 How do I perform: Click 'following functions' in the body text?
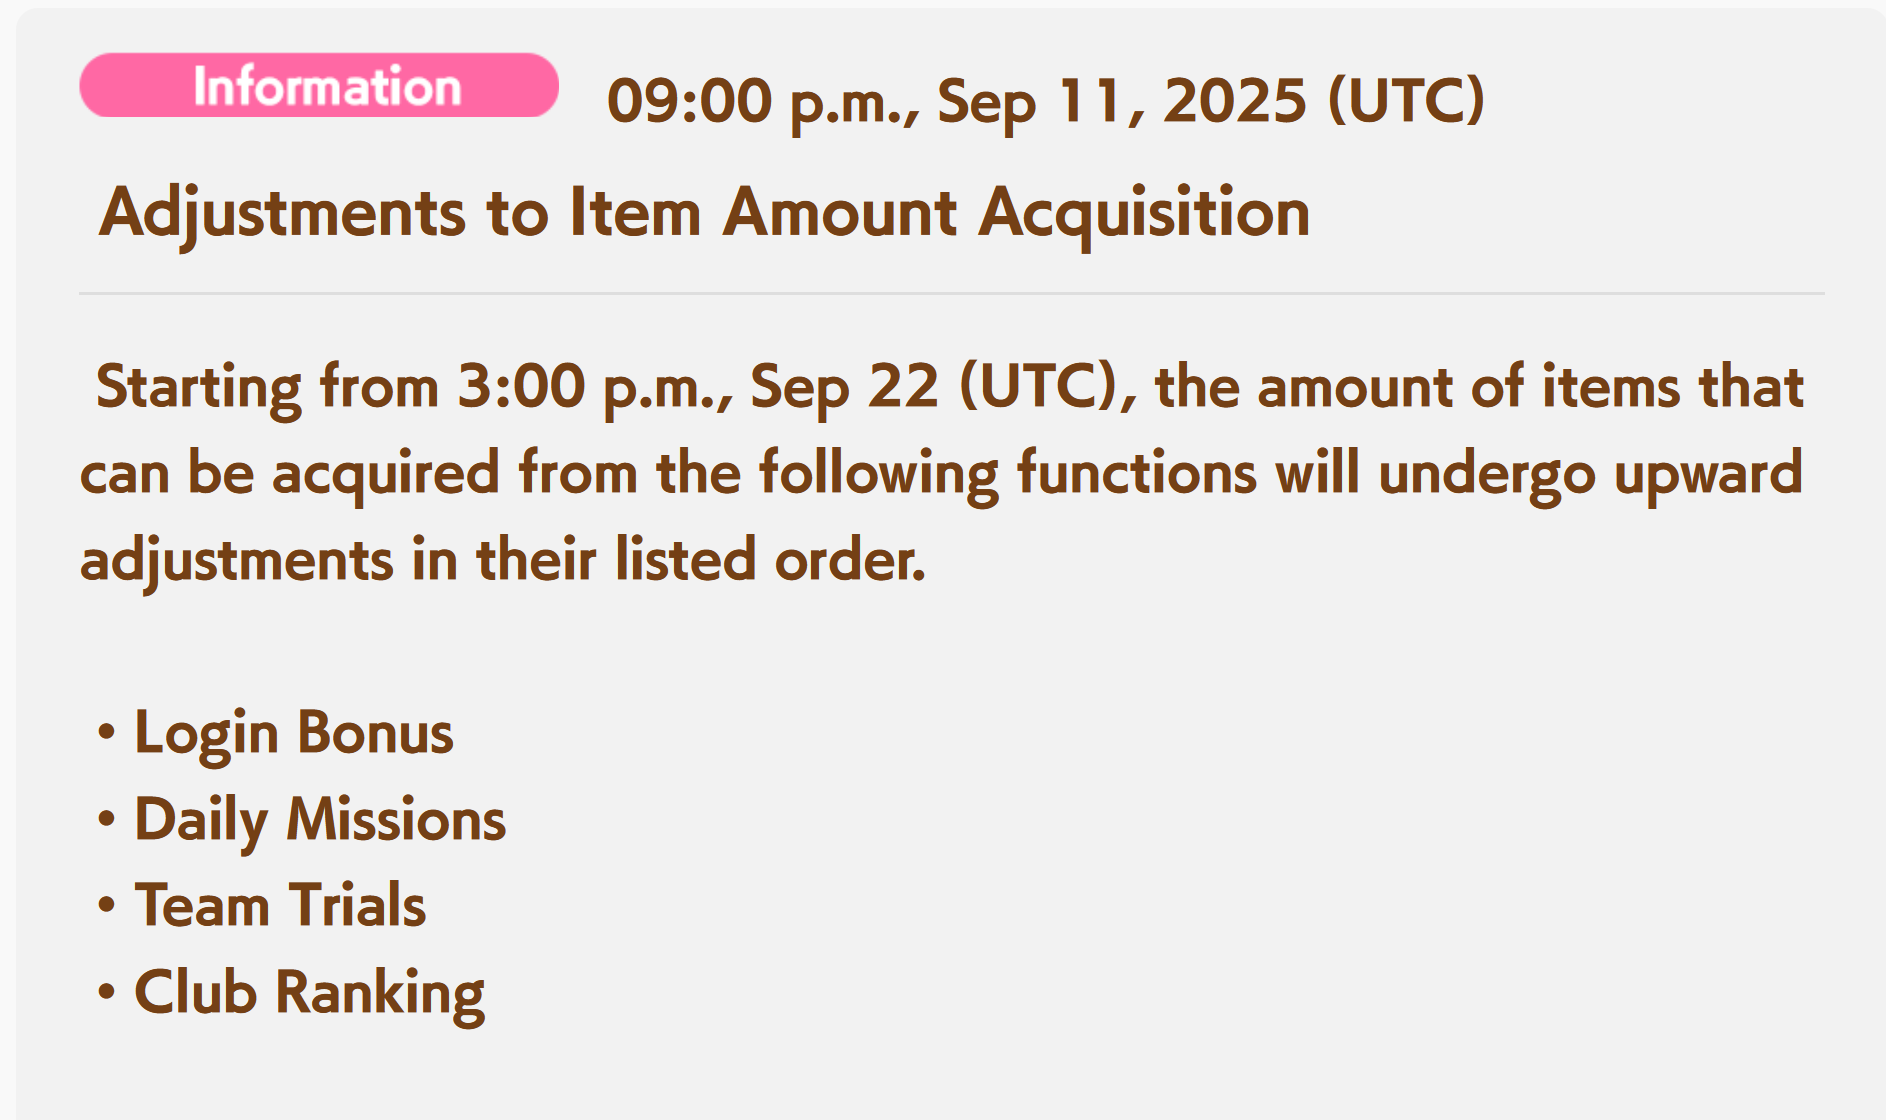point(1008,475)
